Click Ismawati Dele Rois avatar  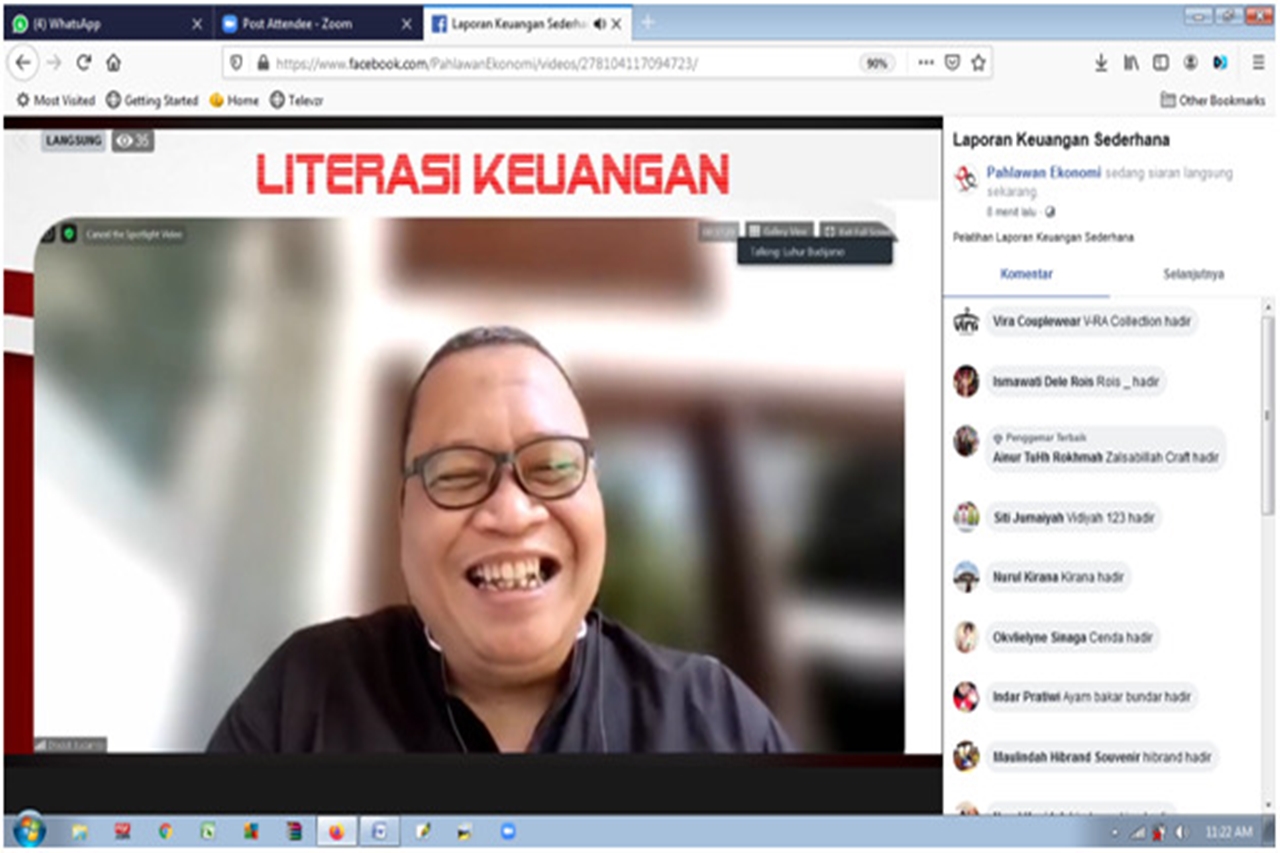point(966,381)
